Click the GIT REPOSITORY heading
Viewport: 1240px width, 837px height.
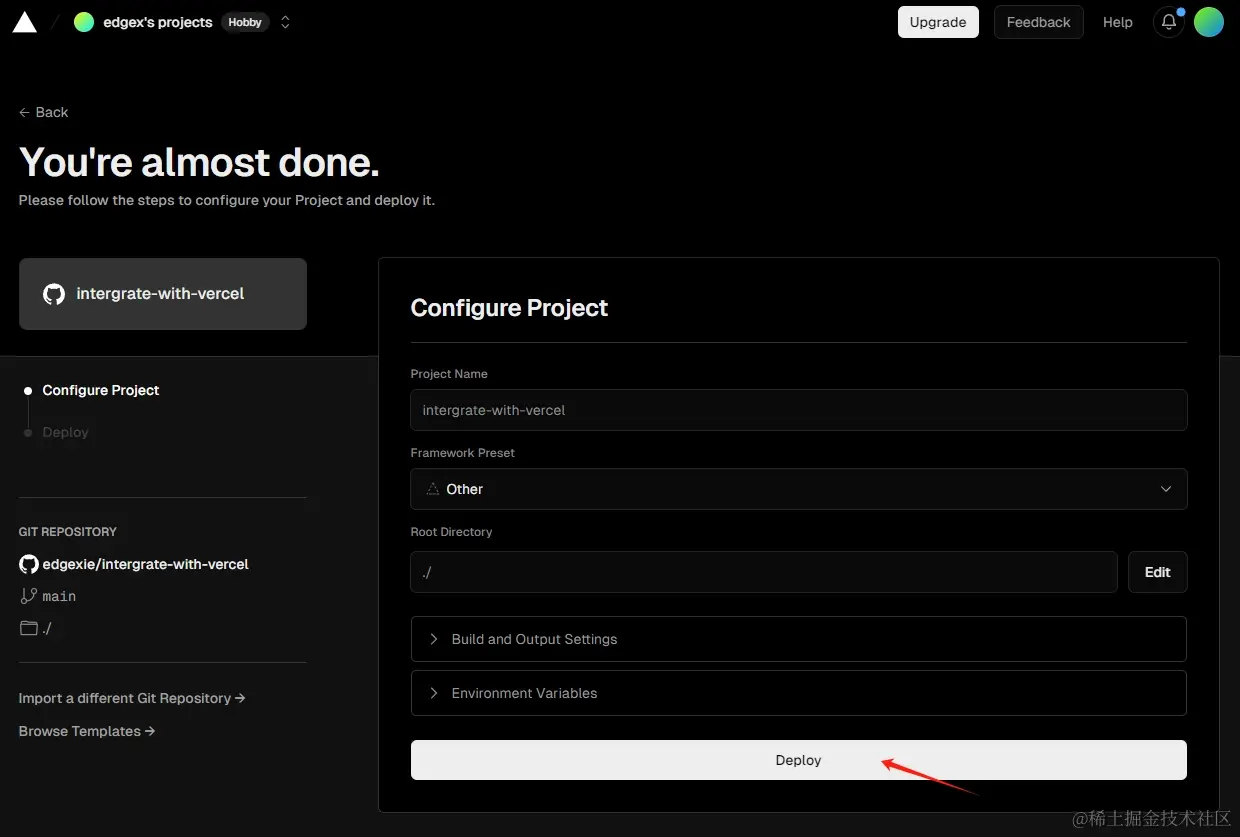pyautogui.click(x=68, y=531)
